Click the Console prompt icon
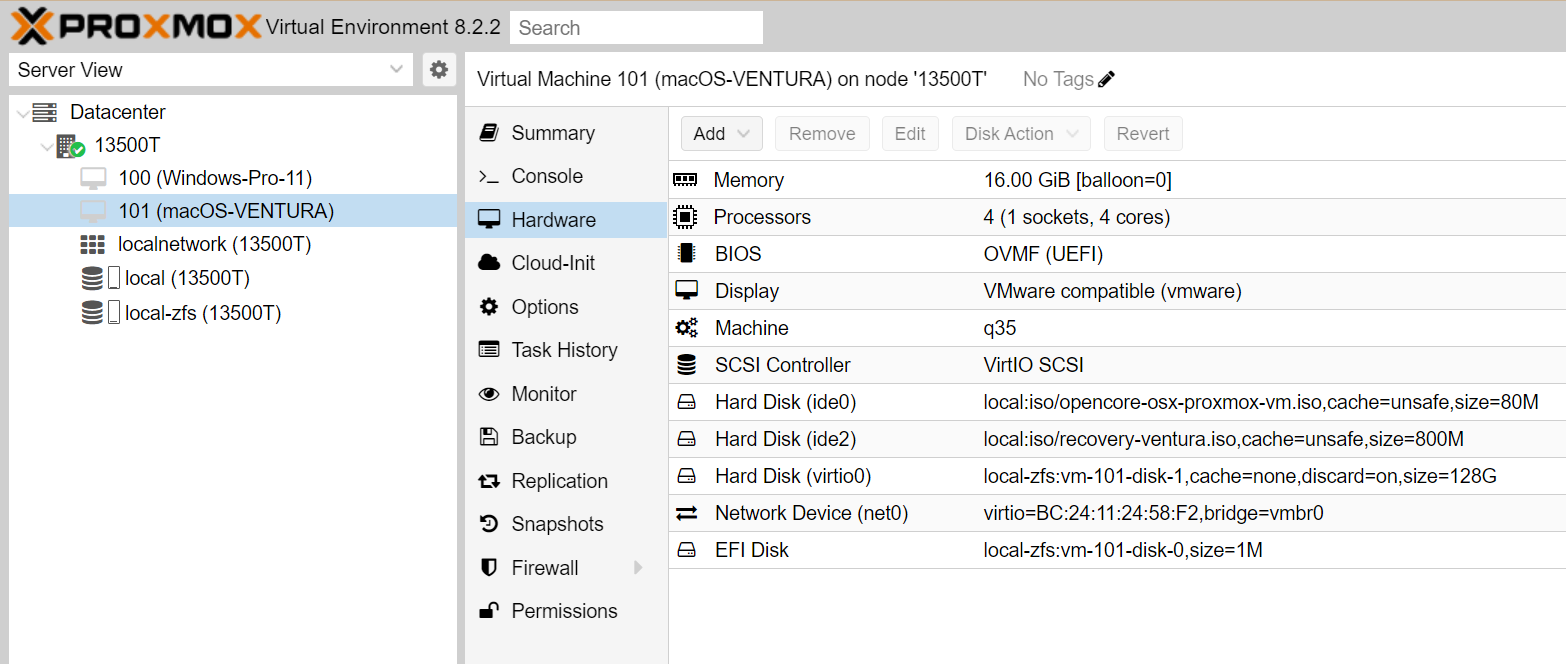 coord(489,176)
